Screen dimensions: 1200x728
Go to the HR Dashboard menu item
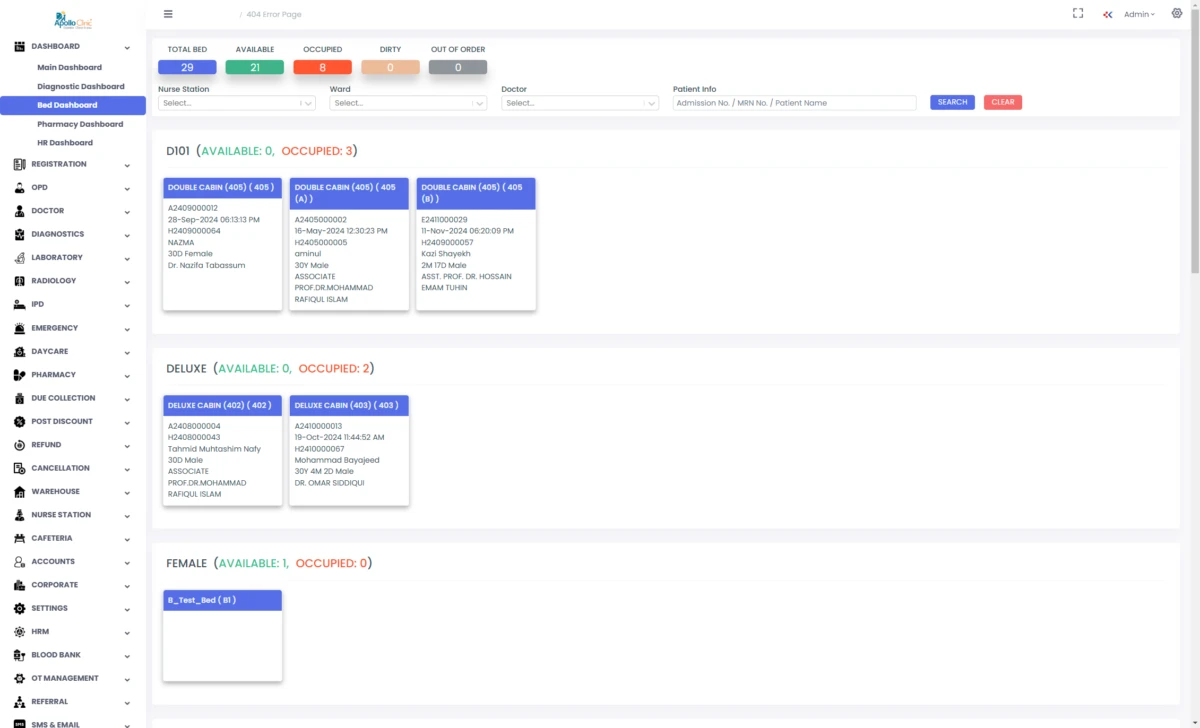pos(65,143)
